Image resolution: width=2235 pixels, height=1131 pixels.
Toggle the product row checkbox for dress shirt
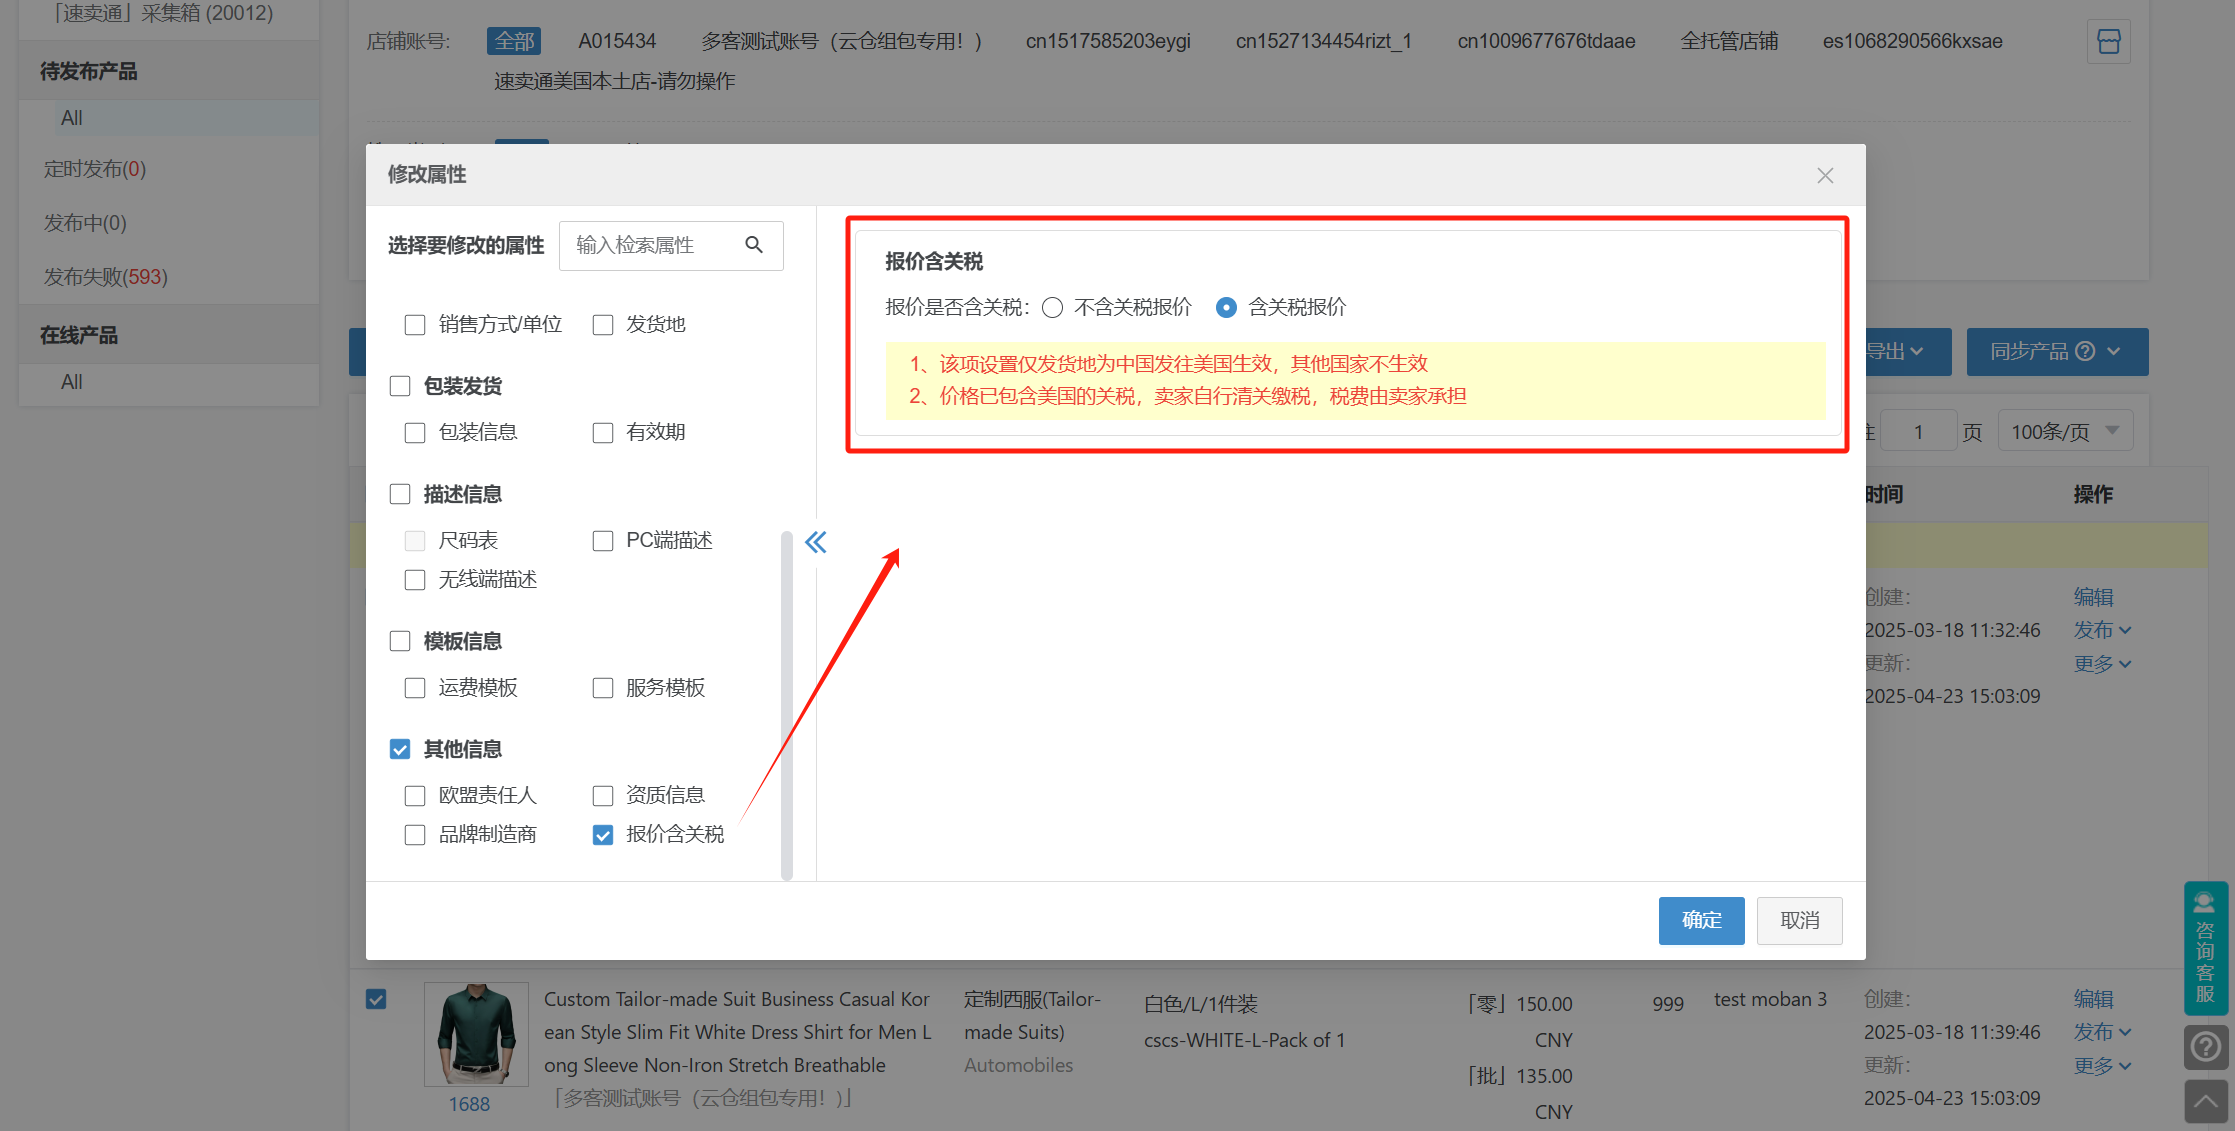pyautogui.click(x=376, y=999)
